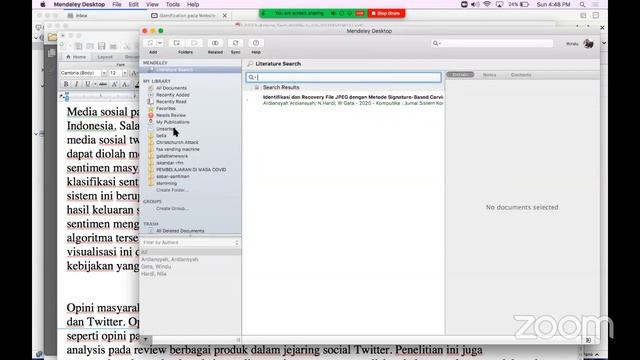
Task: Toggle Bold in Word window
Action: (x=66, y=84)
